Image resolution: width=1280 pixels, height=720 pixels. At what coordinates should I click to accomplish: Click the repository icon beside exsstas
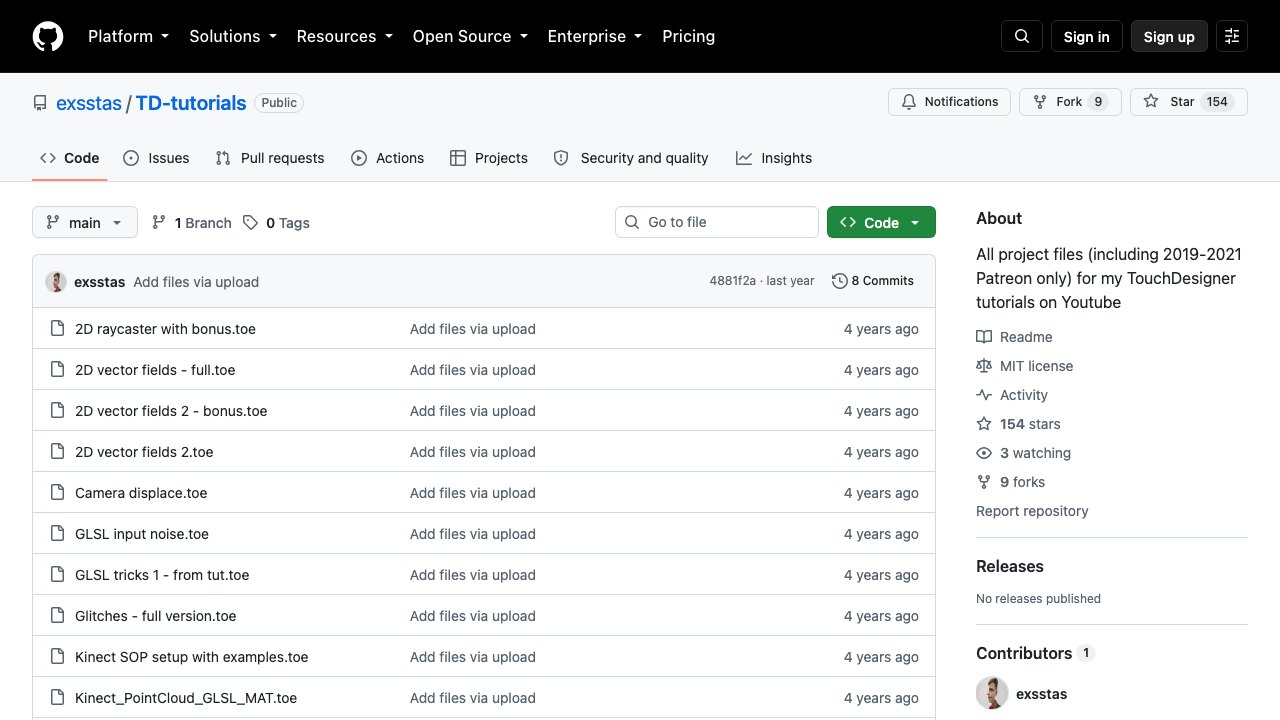click(x=40, y=103)
